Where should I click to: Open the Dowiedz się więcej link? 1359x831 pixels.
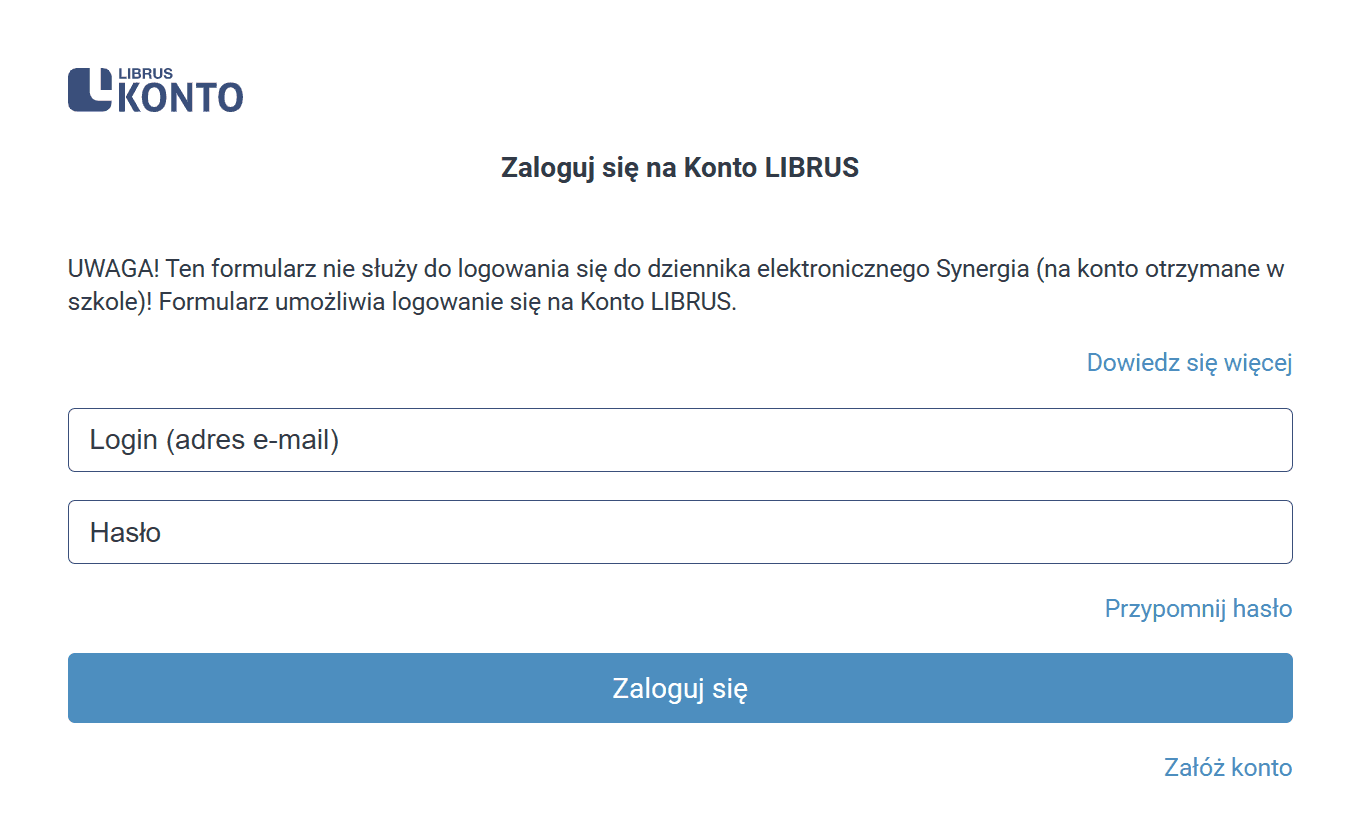(1189, 362)
